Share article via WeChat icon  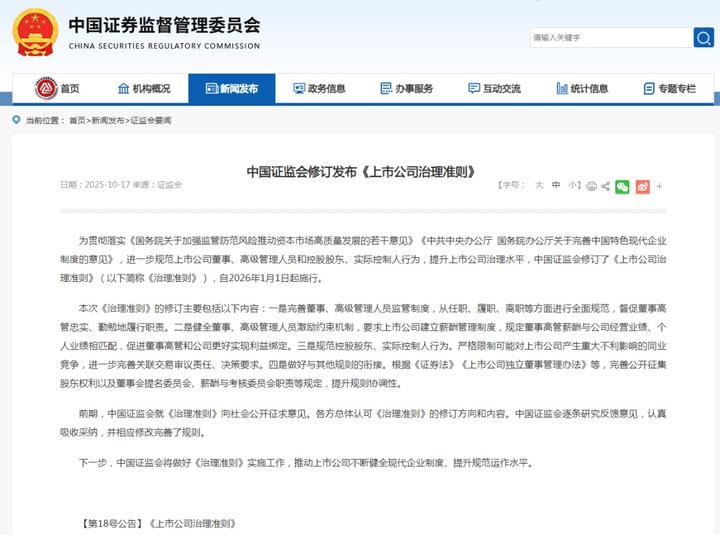(x=622, y=186)
